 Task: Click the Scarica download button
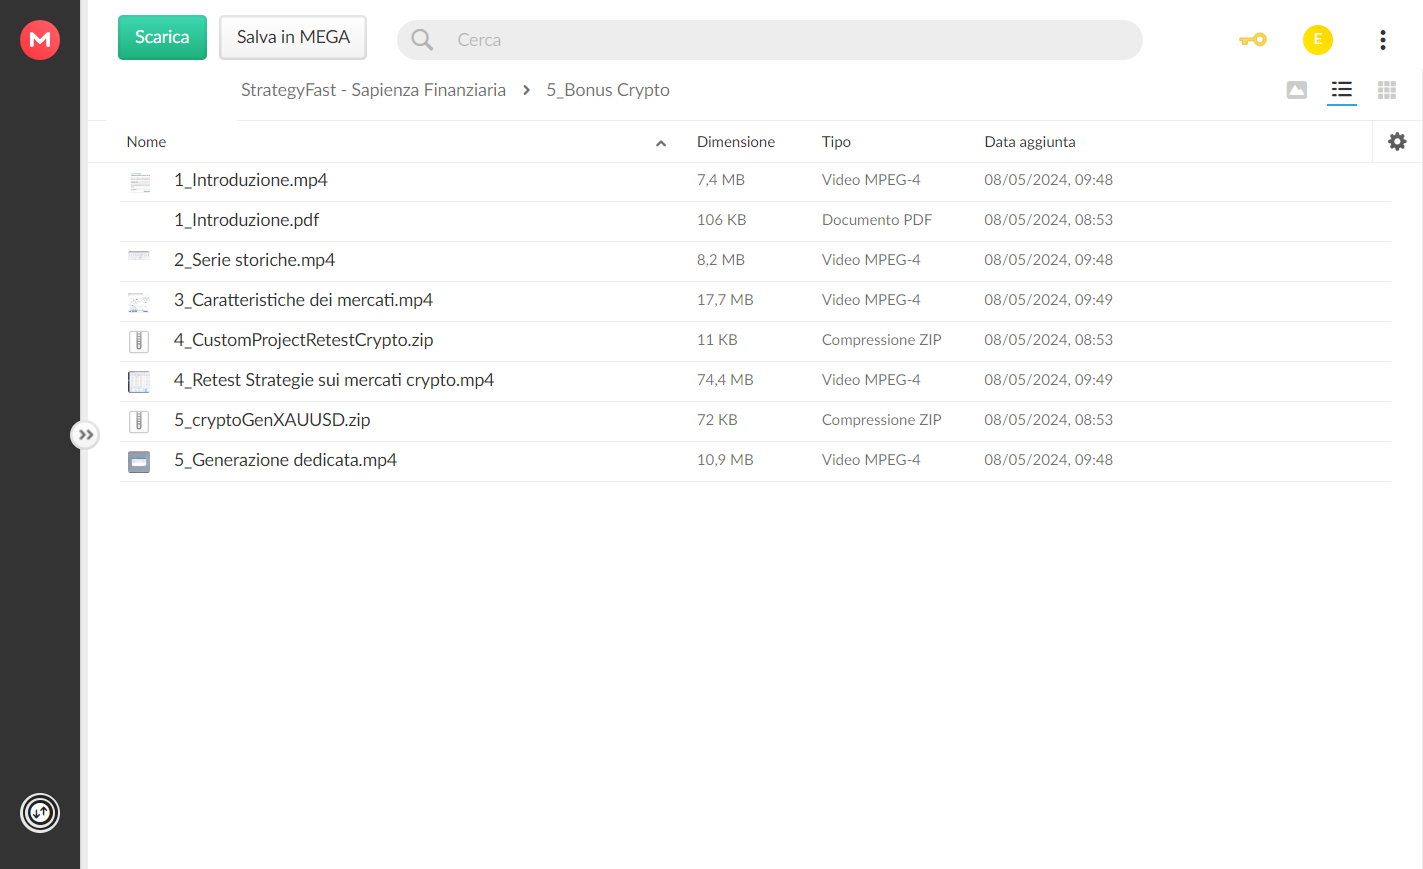click(x=162, y=37)
